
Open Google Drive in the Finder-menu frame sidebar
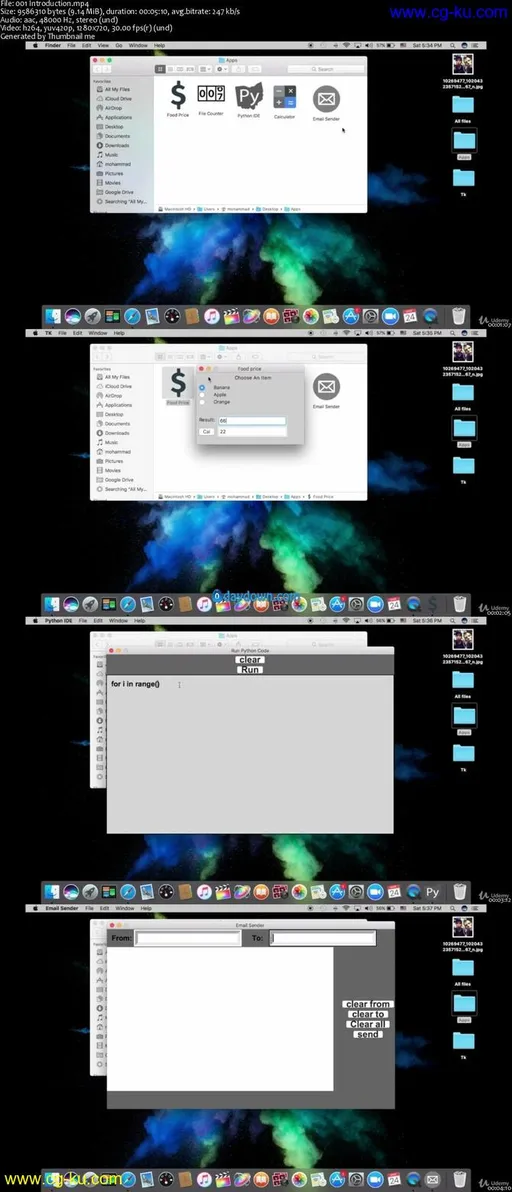tap(119, 192)
